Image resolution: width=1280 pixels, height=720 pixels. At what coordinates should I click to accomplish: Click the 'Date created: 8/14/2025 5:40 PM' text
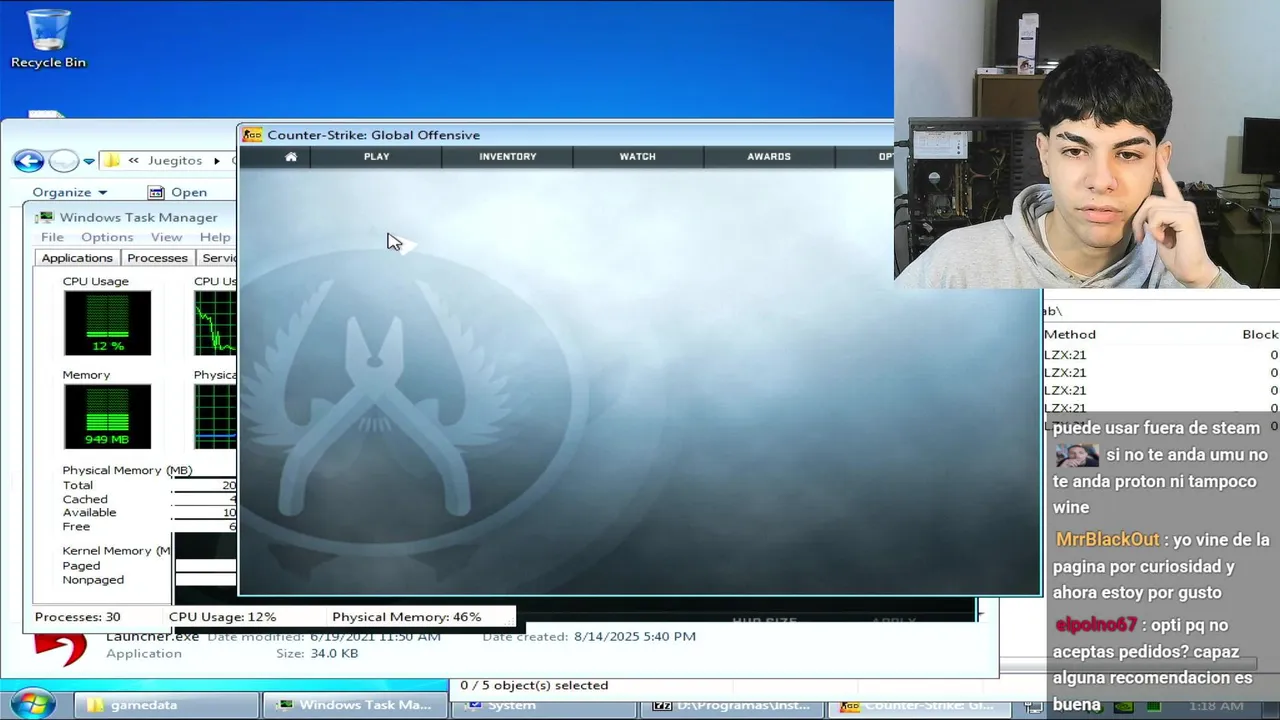click(x=589, y=636)
